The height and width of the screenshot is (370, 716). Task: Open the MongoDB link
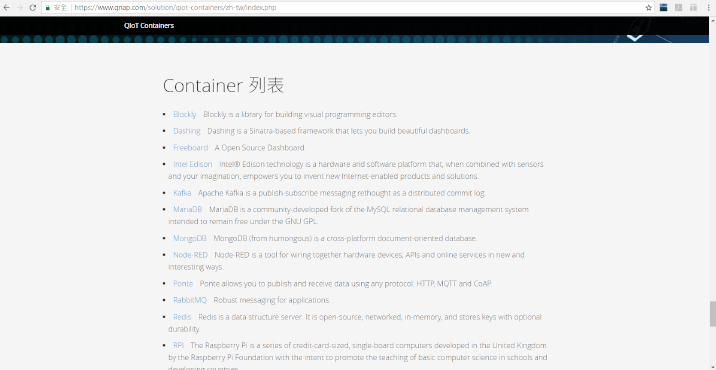190,238
